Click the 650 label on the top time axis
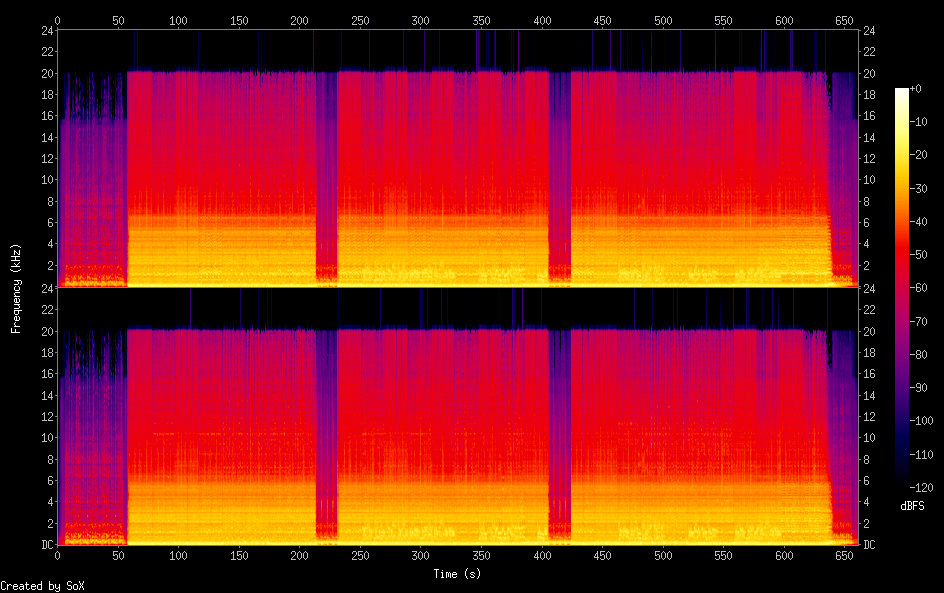 845,20
